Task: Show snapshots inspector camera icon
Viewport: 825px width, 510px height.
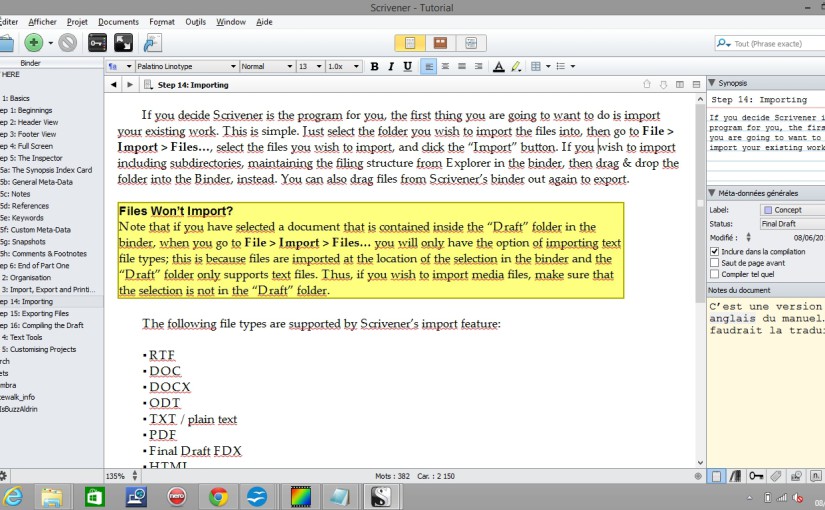Action: (796, 476)
